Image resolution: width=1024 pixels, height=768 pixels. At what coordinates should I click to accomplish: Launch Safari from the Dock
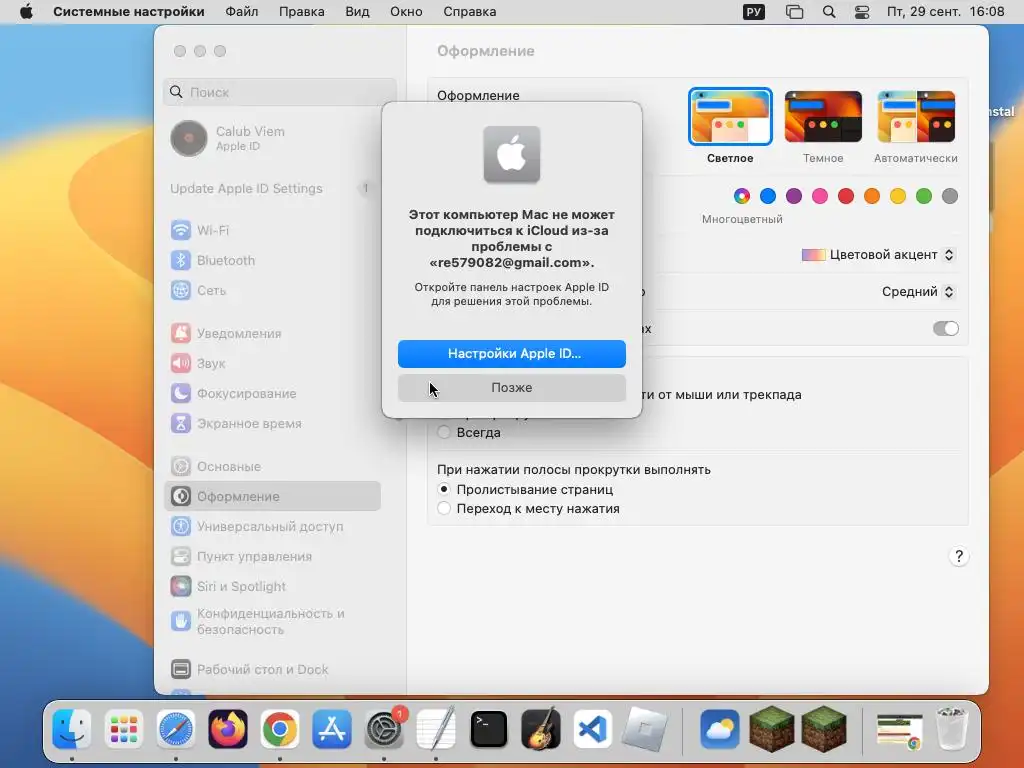(x=176, y=729)
